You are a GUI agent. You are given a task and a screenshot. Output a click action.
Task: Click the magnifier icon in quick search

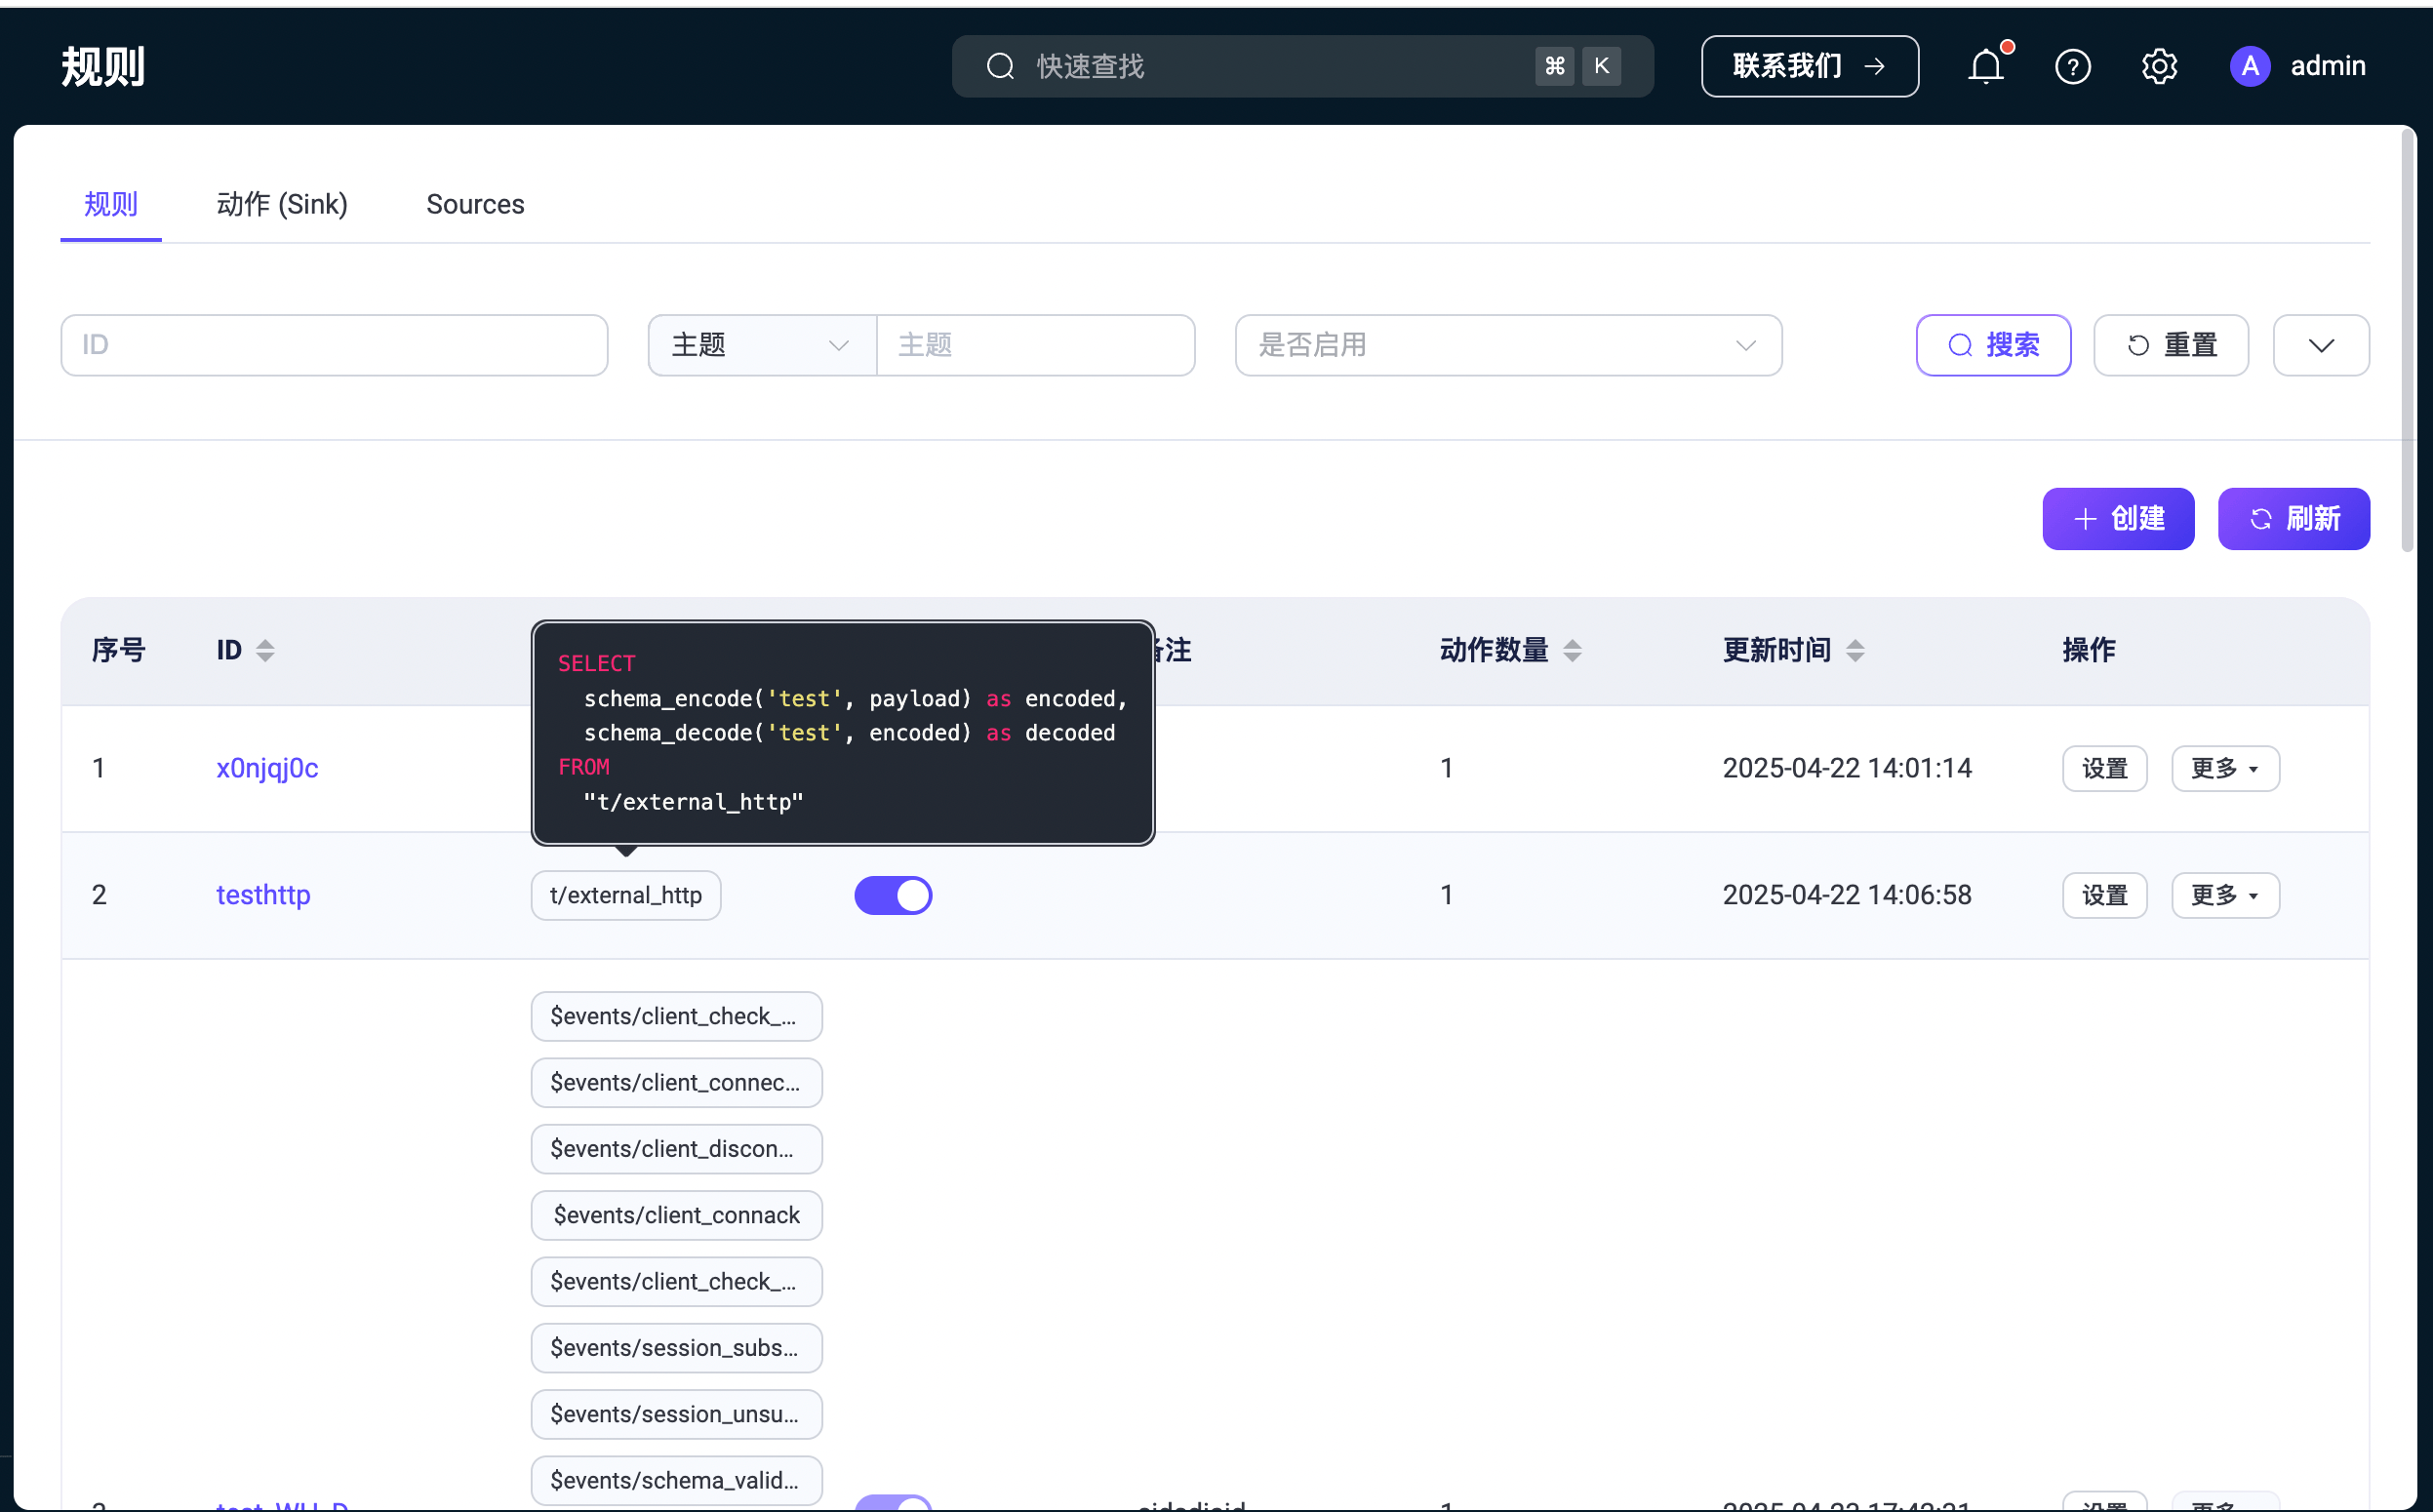(1000, 67)
